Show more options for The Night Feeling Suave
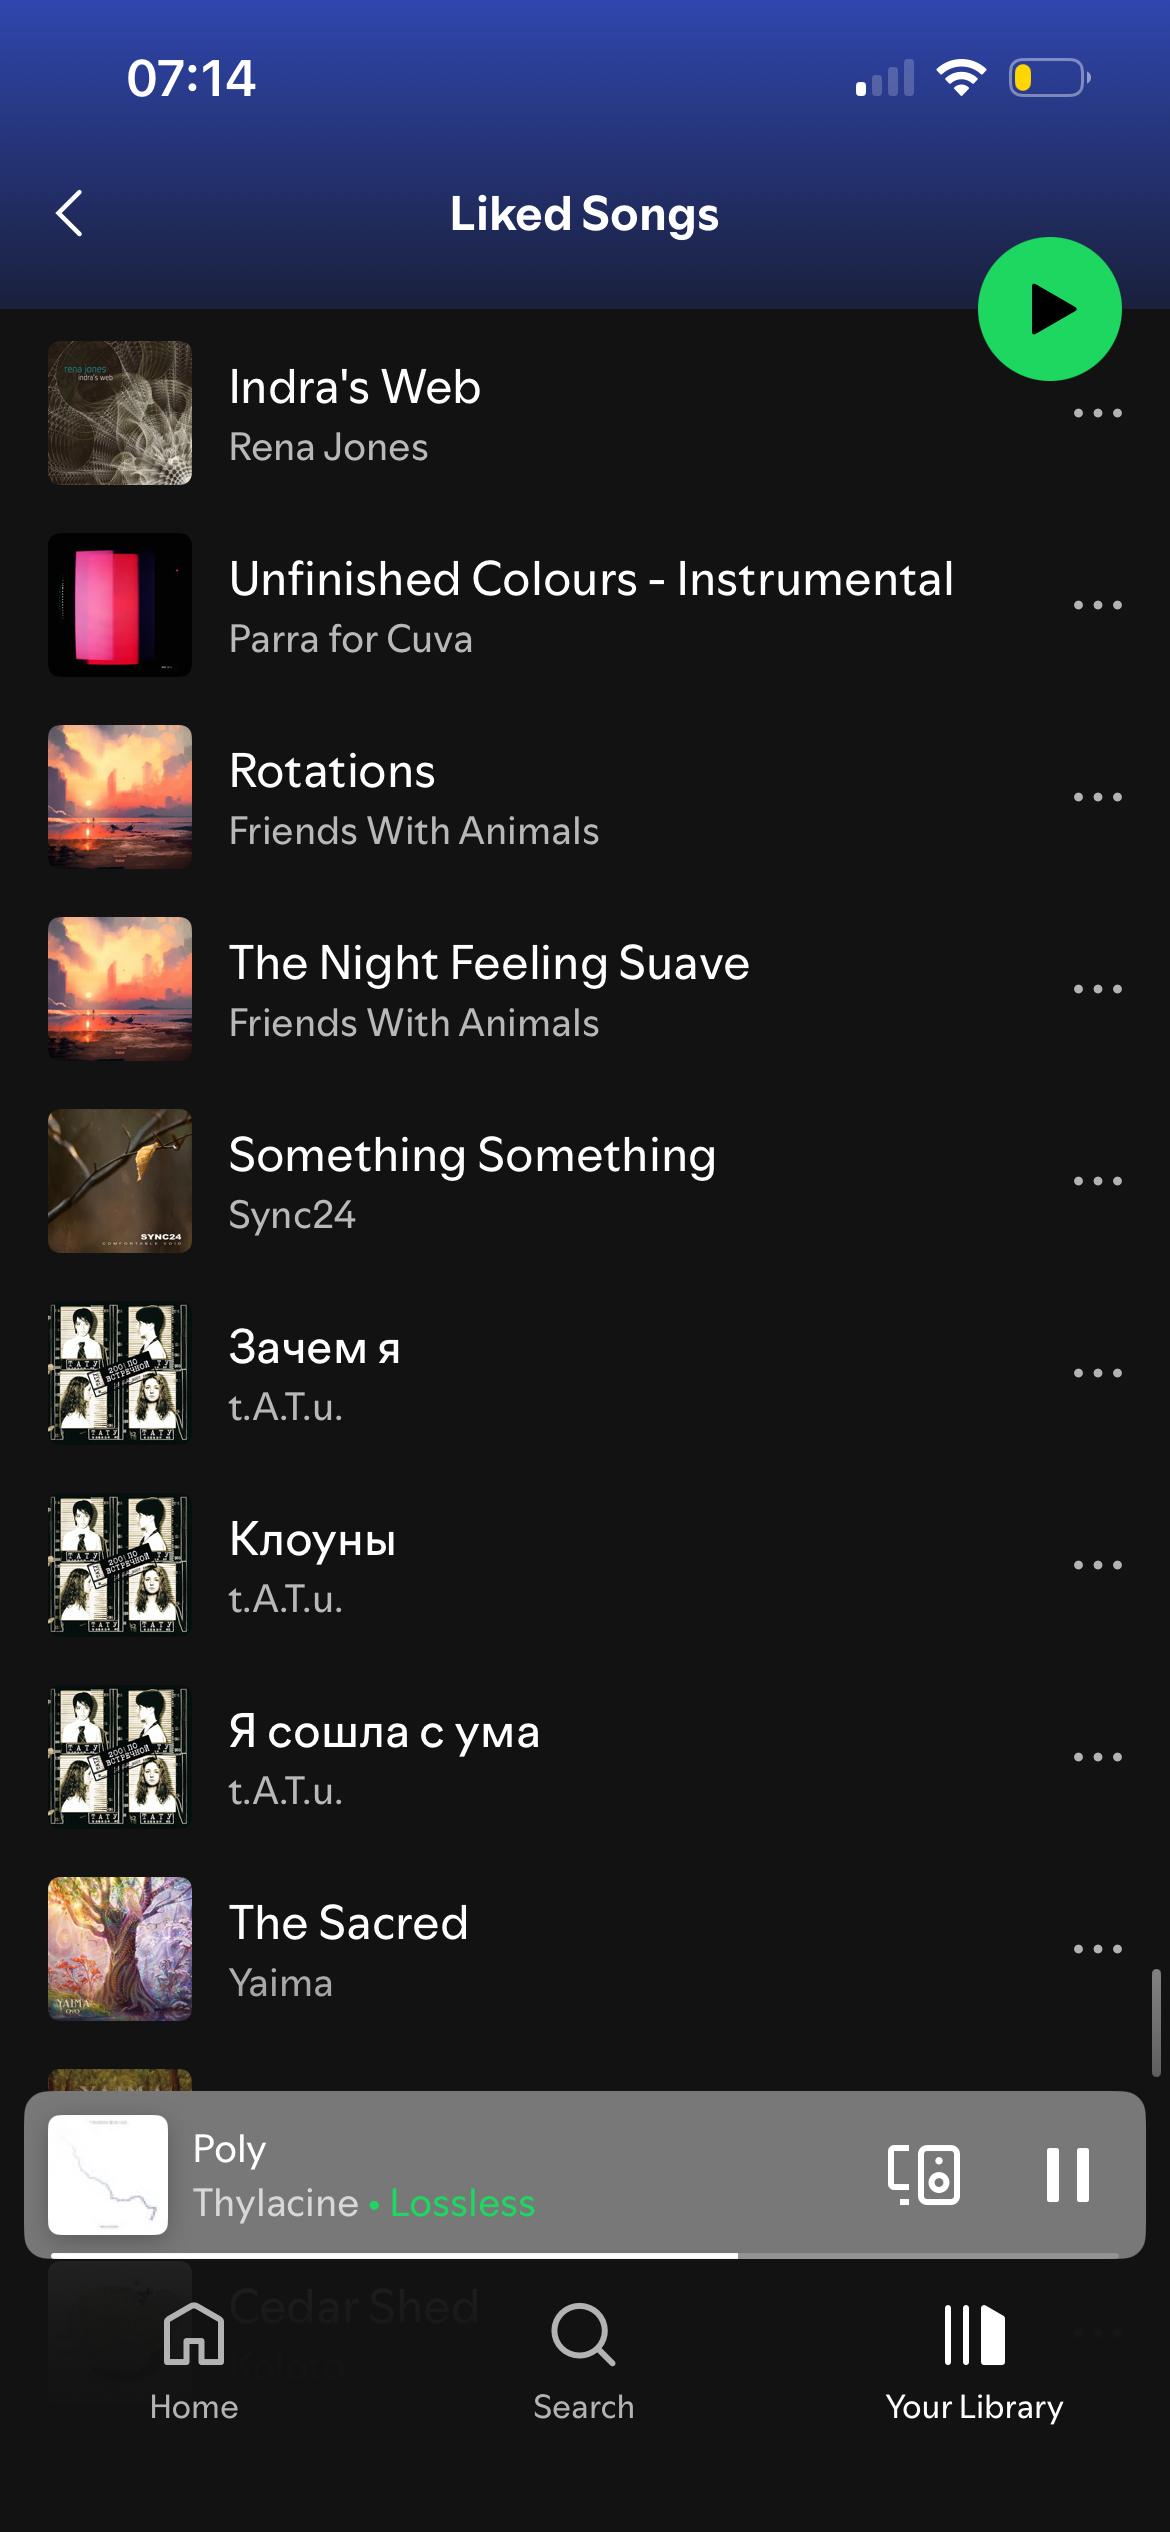This screenshot has height=2532, width=1170. click(x=1097, y=989)
